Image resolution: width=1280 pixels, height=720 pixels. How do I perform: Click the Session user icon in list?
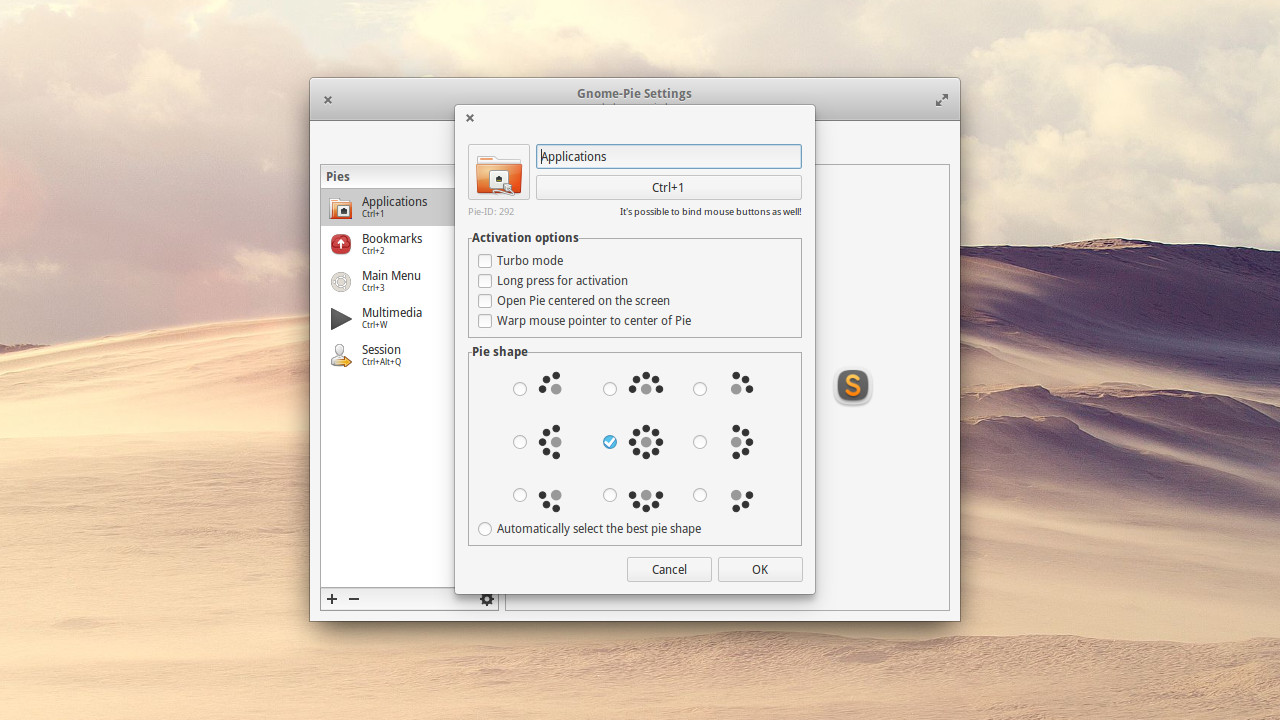341,355
